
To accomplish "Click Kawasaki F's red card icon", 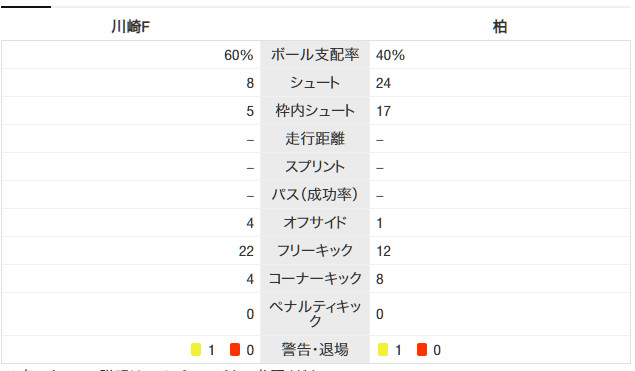I will tap(235, 350).
